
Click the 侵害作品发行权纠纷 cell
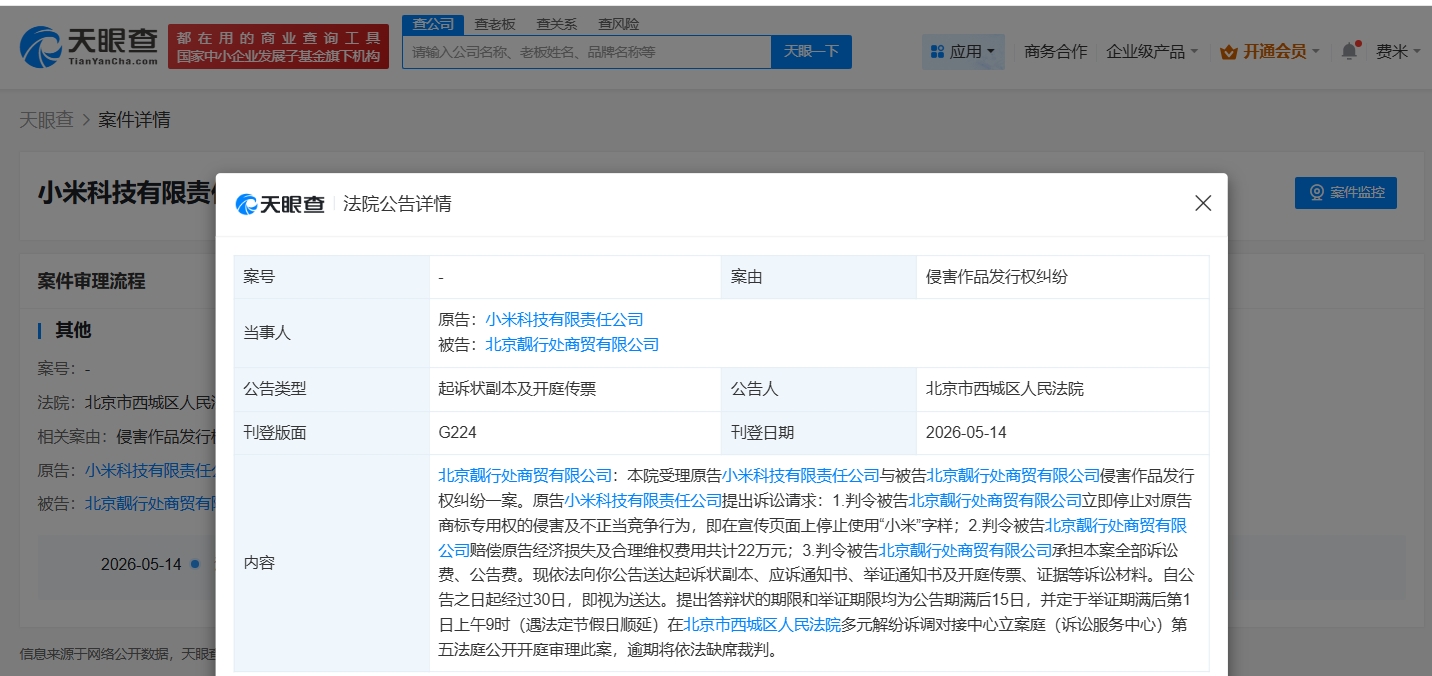(x=1062, y=277)
